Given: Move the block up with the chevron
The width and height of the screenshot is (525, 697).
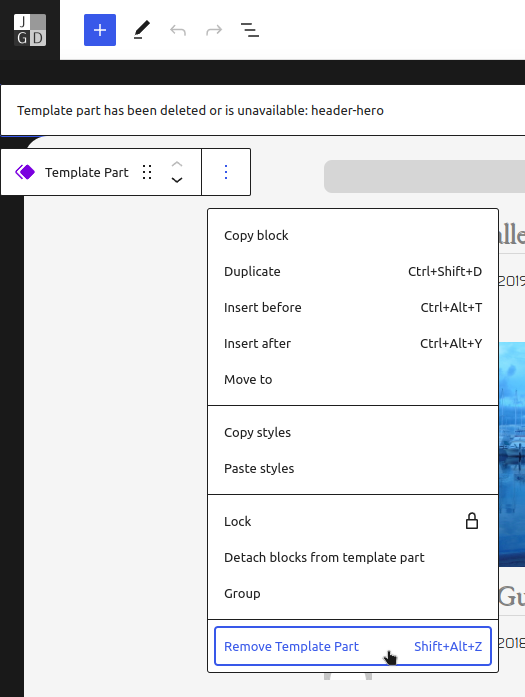Looking at the screenshot, I should point(177,164).
